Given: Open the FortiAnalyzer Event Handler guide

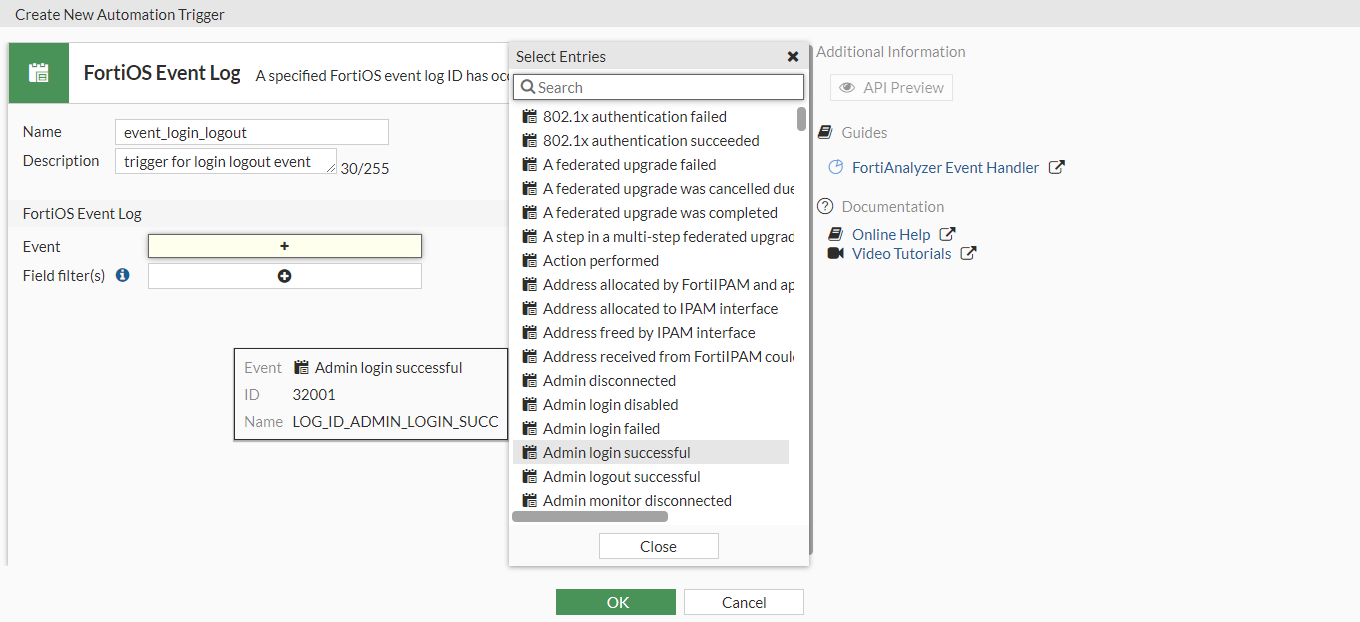Looking at the screenshot, I should click(x=943, y=168).
